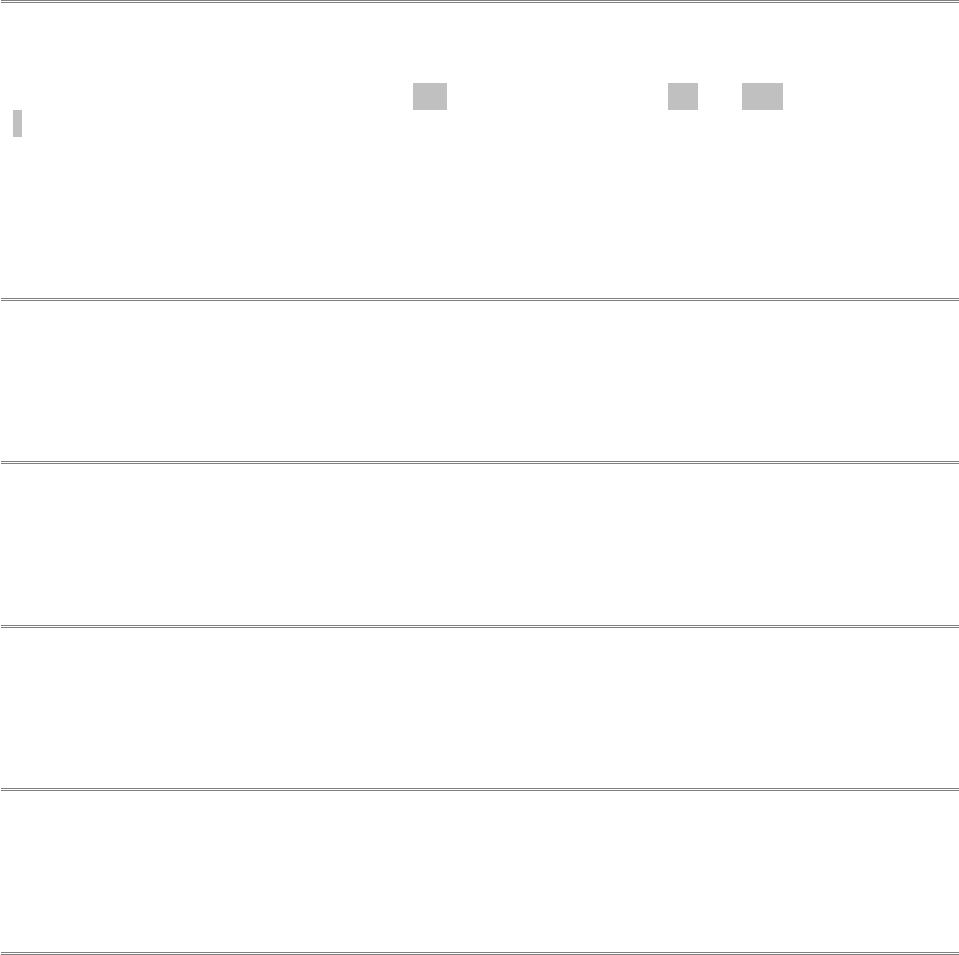
Task: Click inside the empty third section
Action: [479, 545]
